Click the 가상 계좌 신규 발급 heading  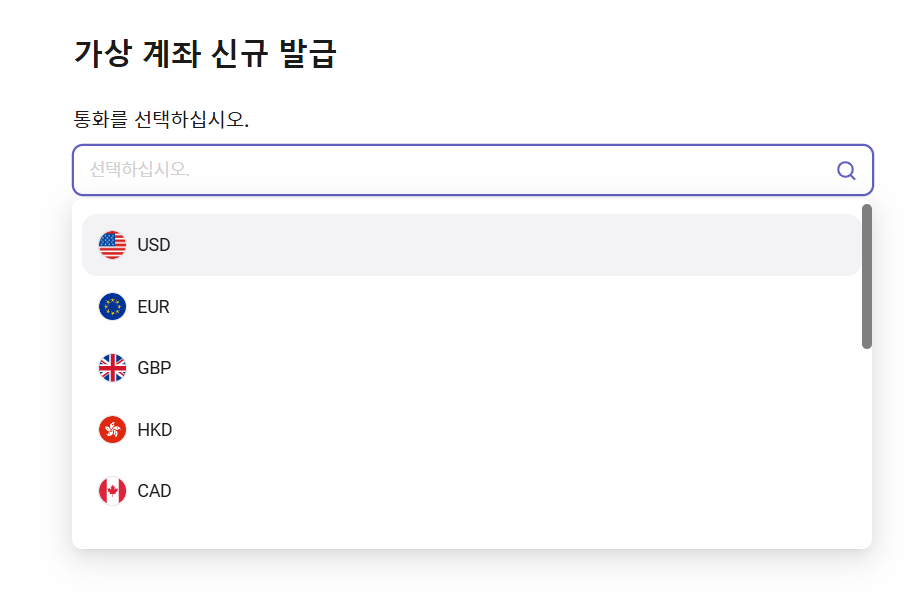point(205,54)
